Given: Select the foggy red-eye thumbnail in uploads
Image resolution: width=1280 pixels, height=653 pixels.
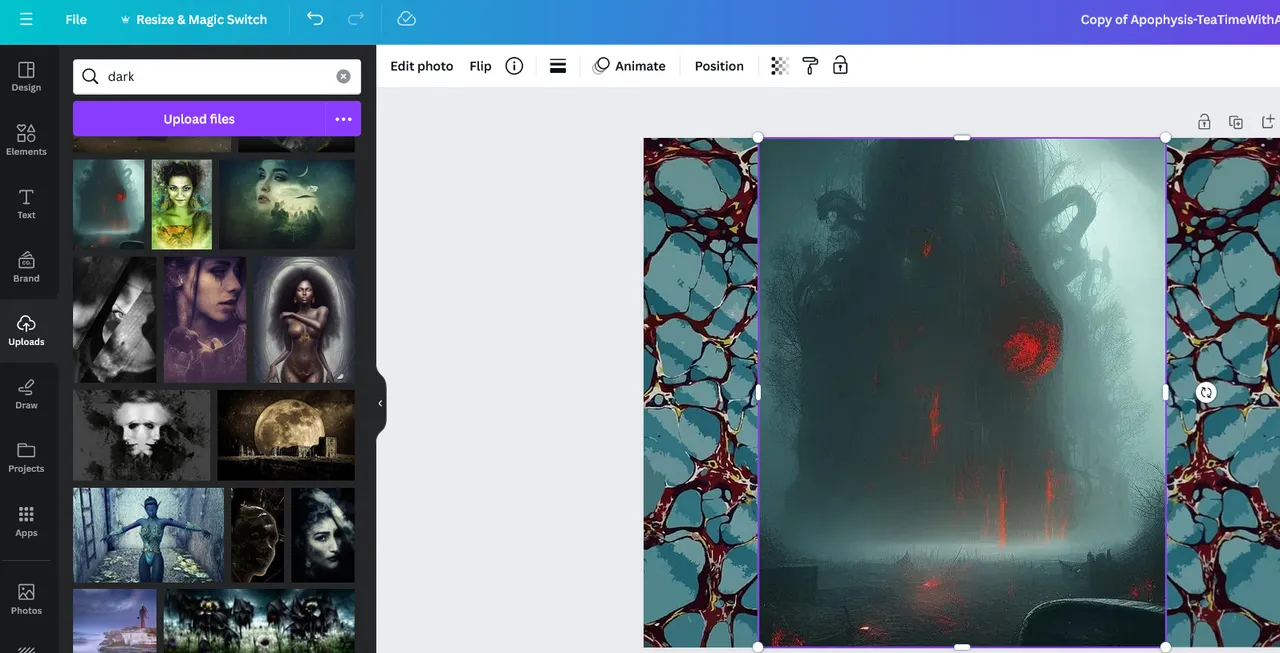Looking at the screenshot, I should (x=109, y=204).
